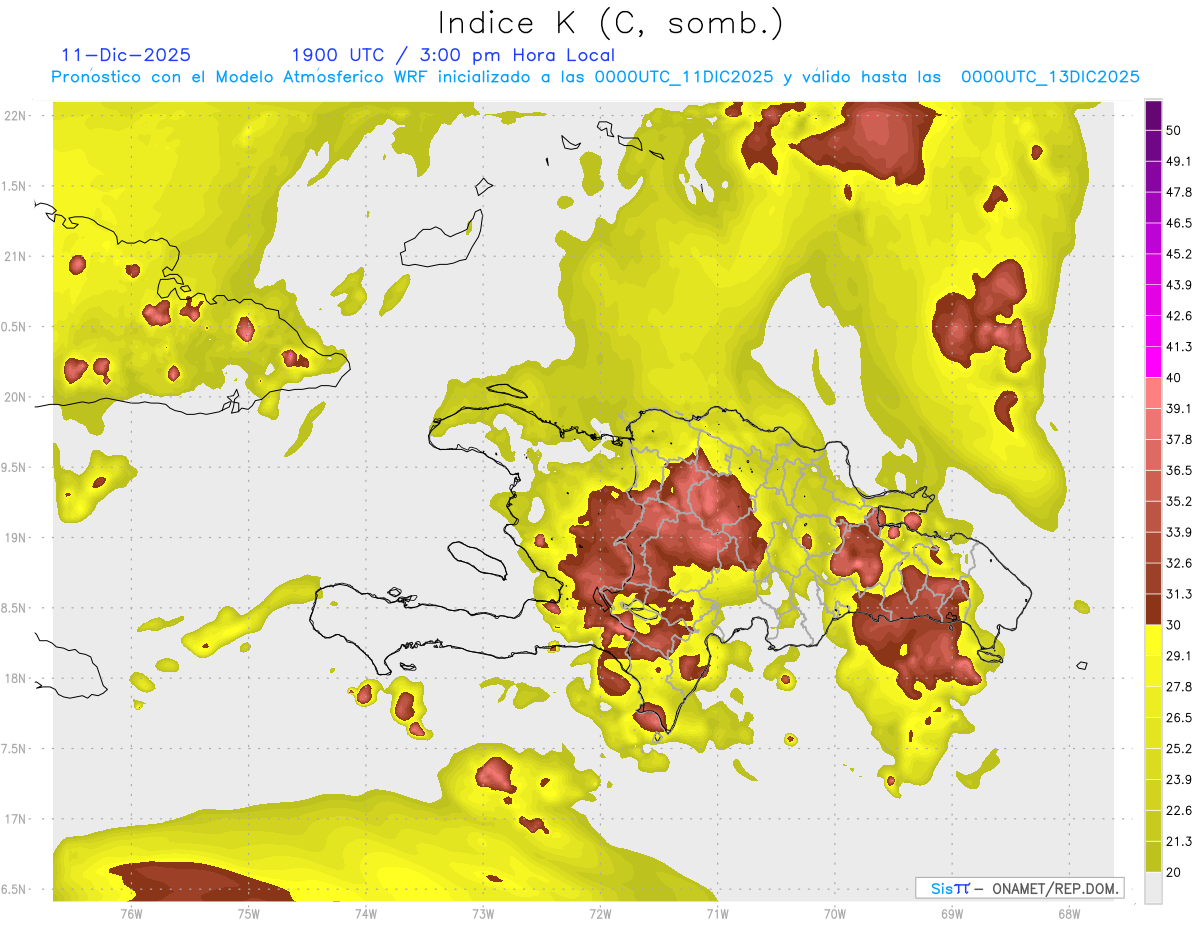Click the colorbar value '32.6'

point(1179,563)
